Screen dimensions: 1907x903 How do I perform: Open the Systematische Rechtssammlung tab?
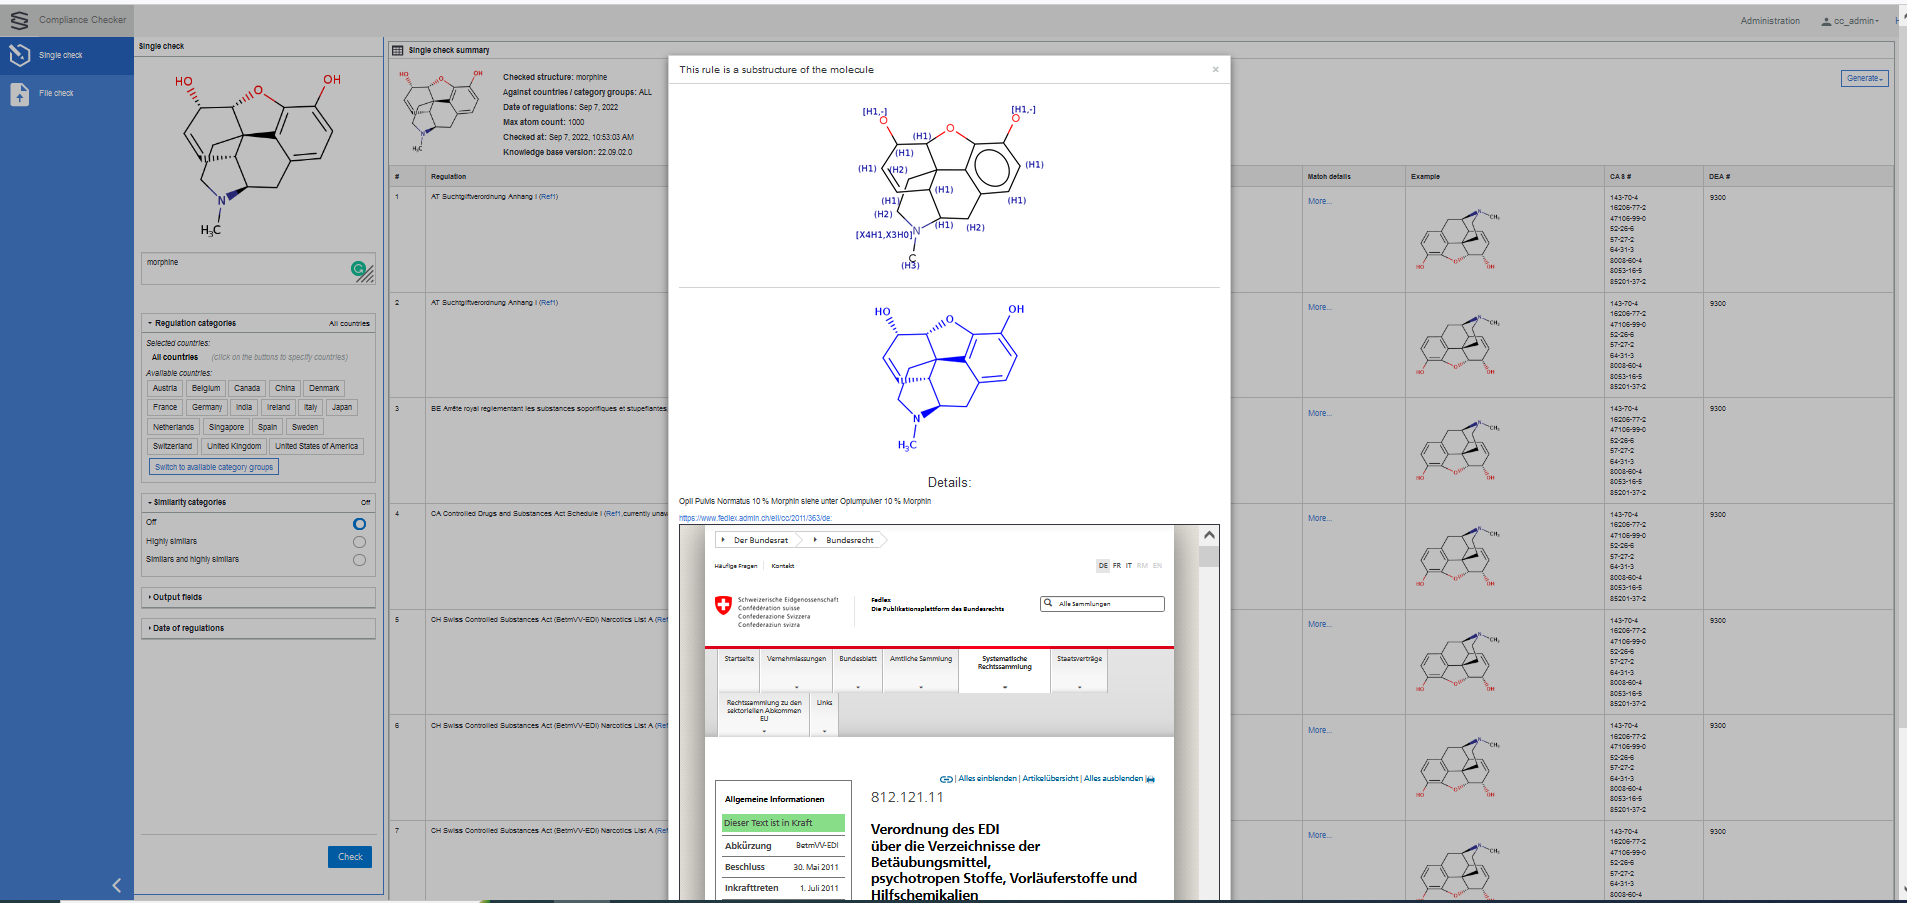(1004, 664)
